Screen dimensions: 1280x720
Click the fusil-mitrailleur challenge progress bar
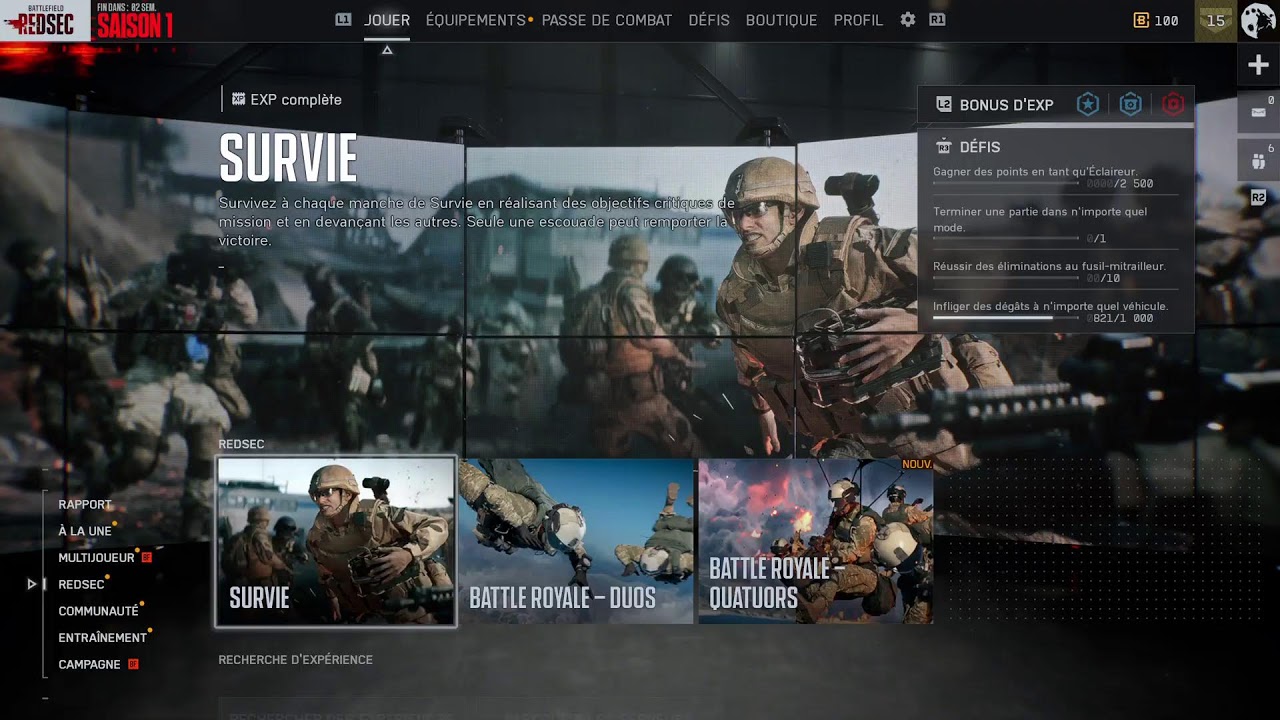point(1006,278)
